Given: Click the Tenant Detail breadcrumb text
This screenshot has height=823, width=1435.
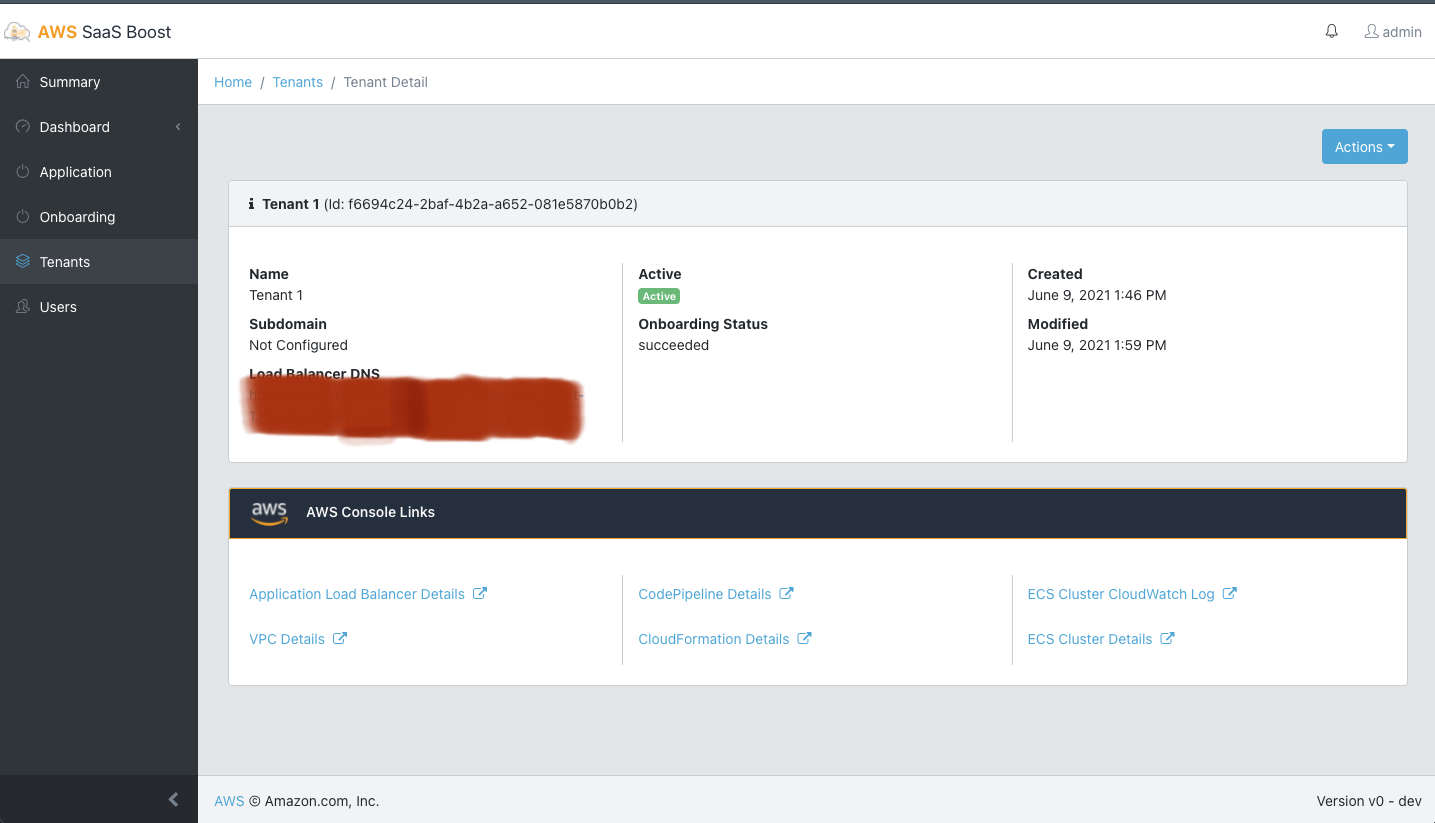Looking at the screenshot, I should coord(386,82).
